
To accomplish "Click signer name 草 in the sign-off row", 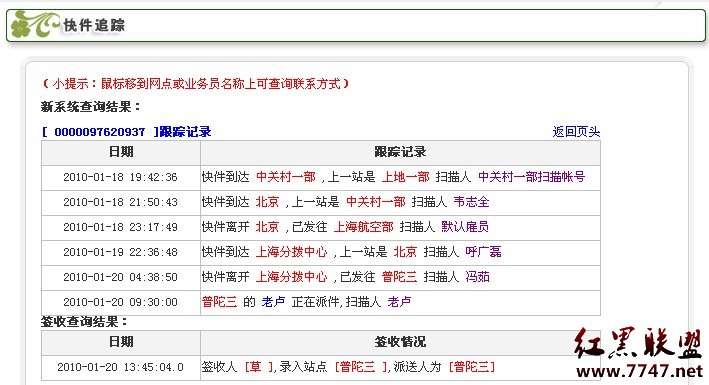I will coord(256,366).
